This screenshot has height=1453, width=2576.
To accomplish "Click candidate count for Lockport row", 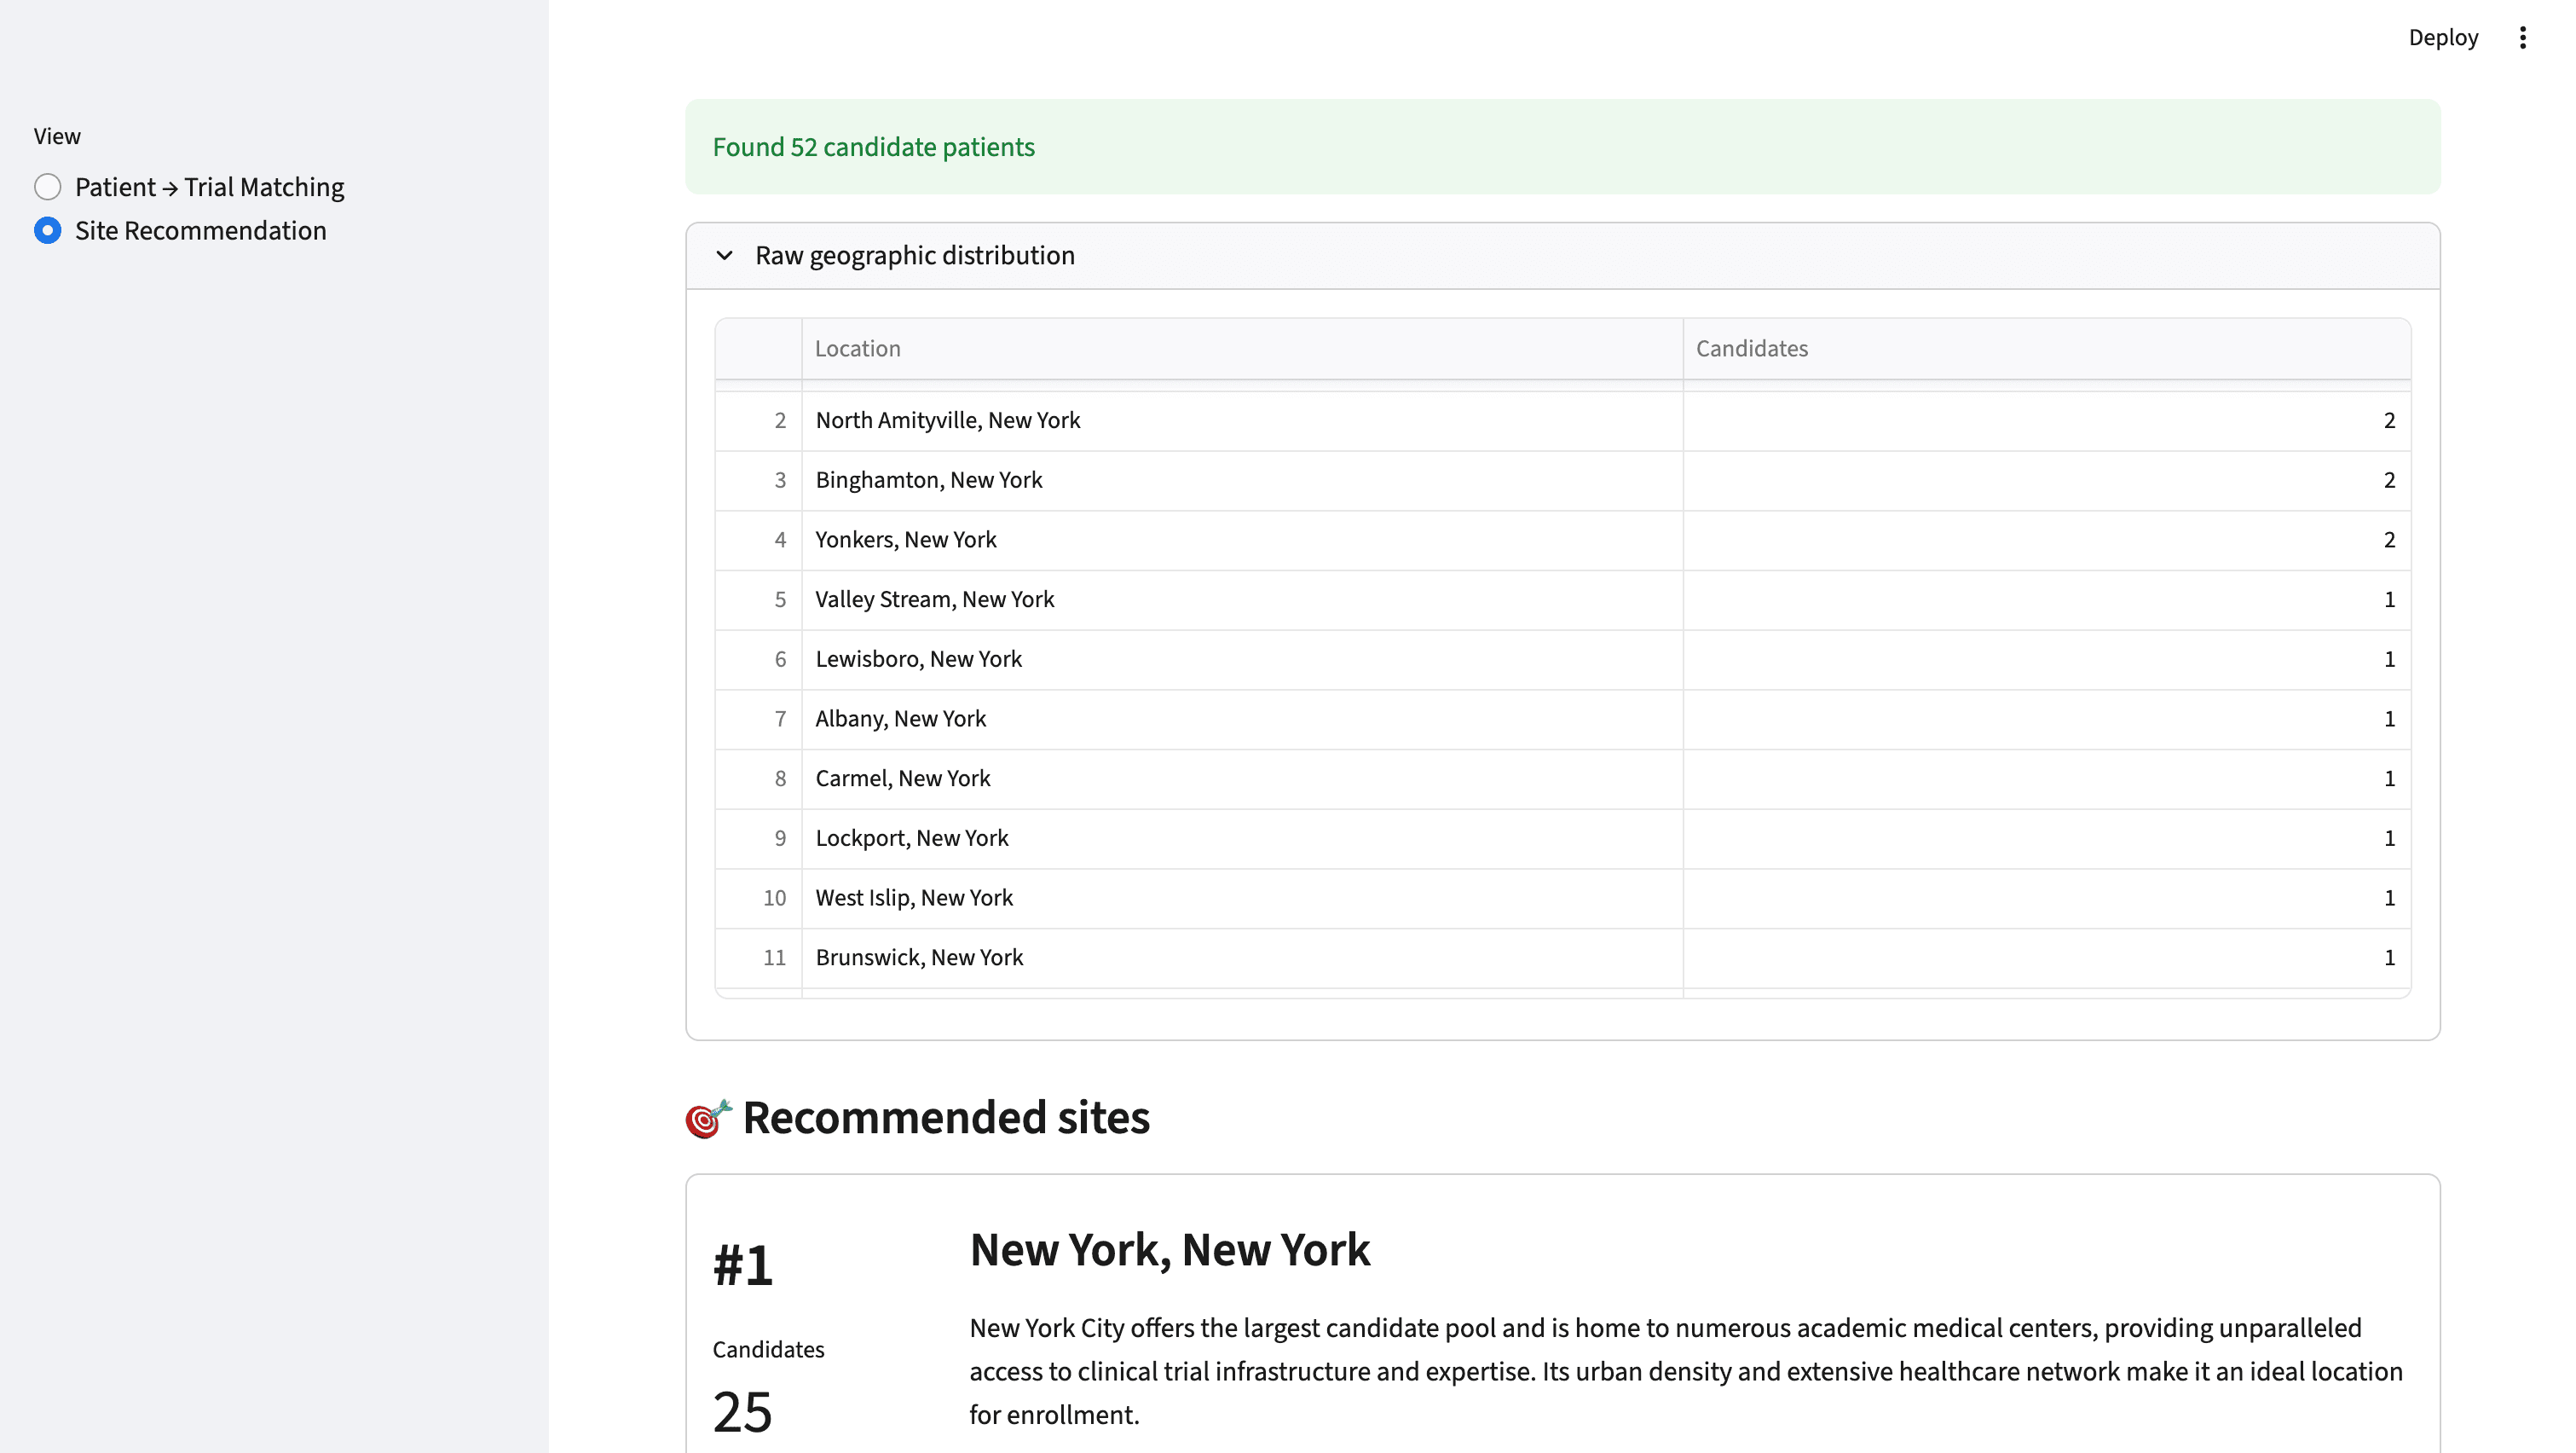I will click(2046, 839).
